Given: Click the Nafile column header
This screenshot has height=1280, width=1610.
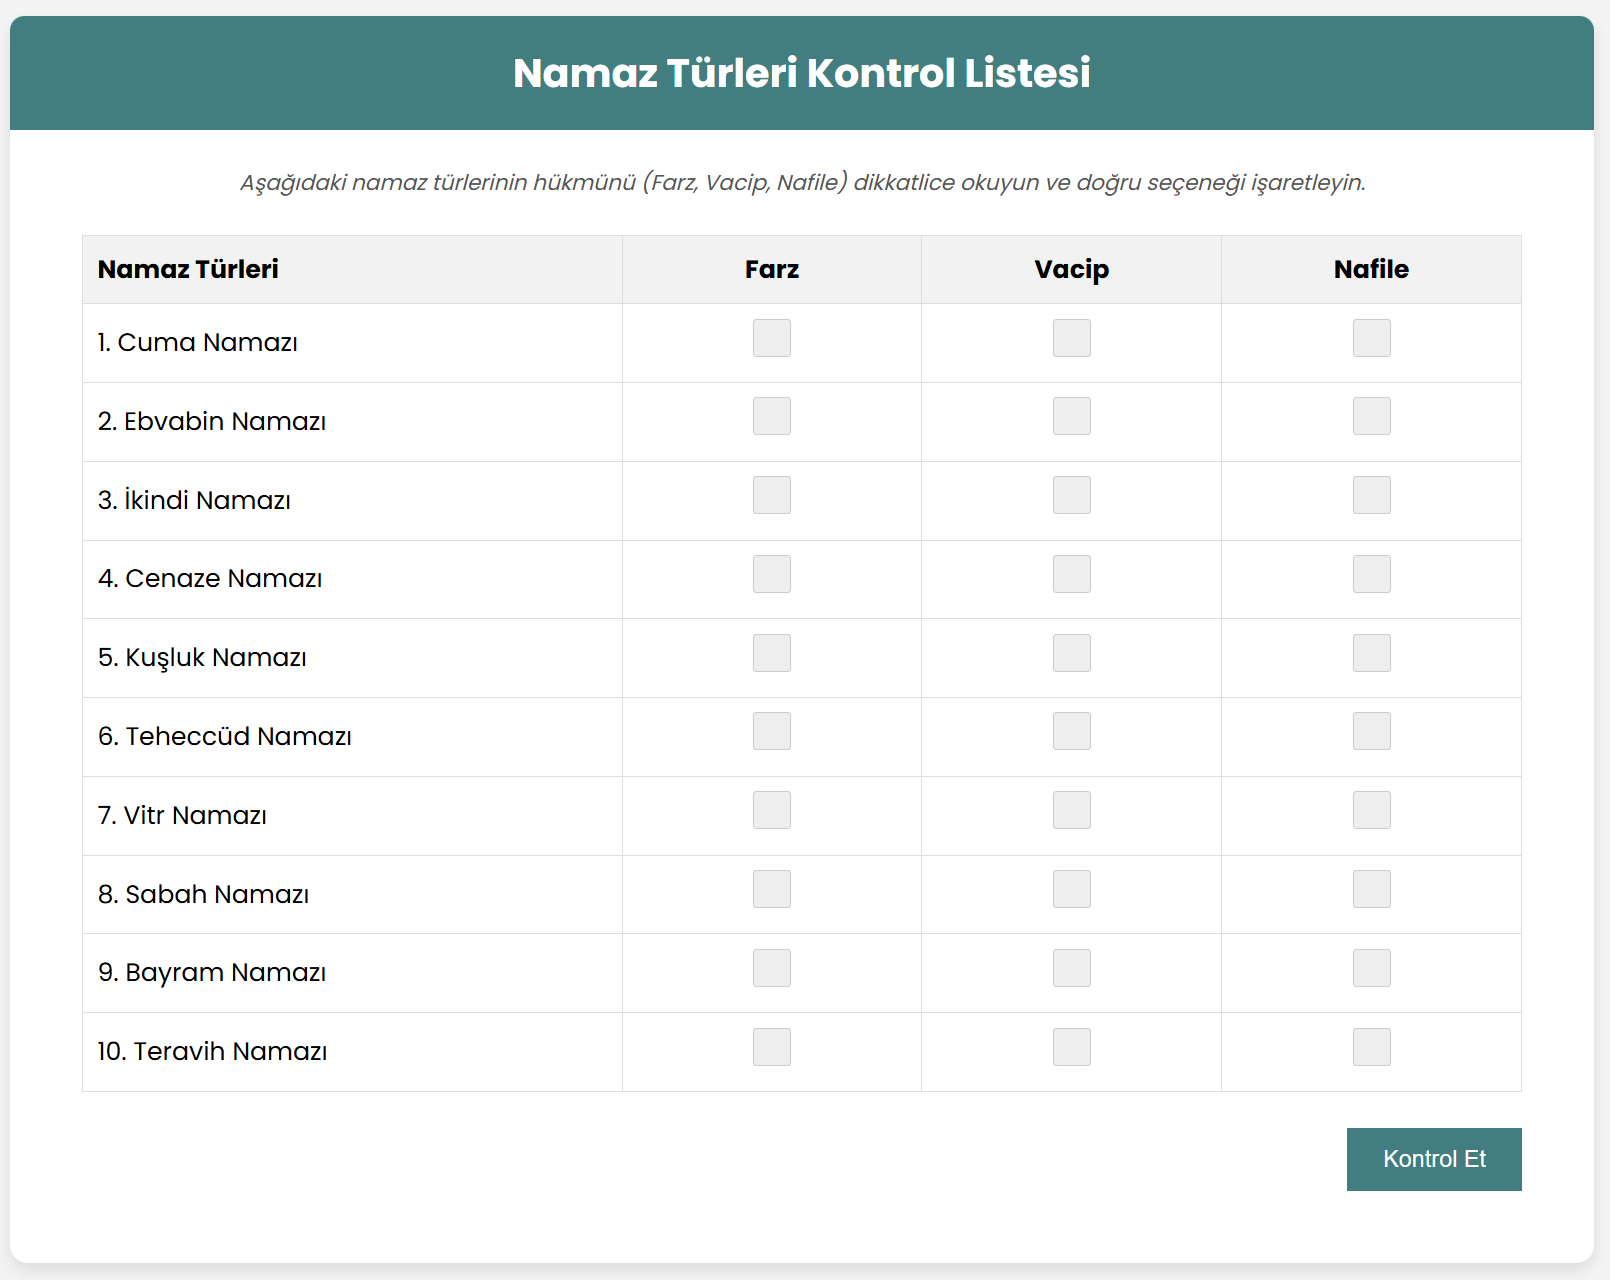Looking at the screenshot, I should click(x=1371, y=269).
